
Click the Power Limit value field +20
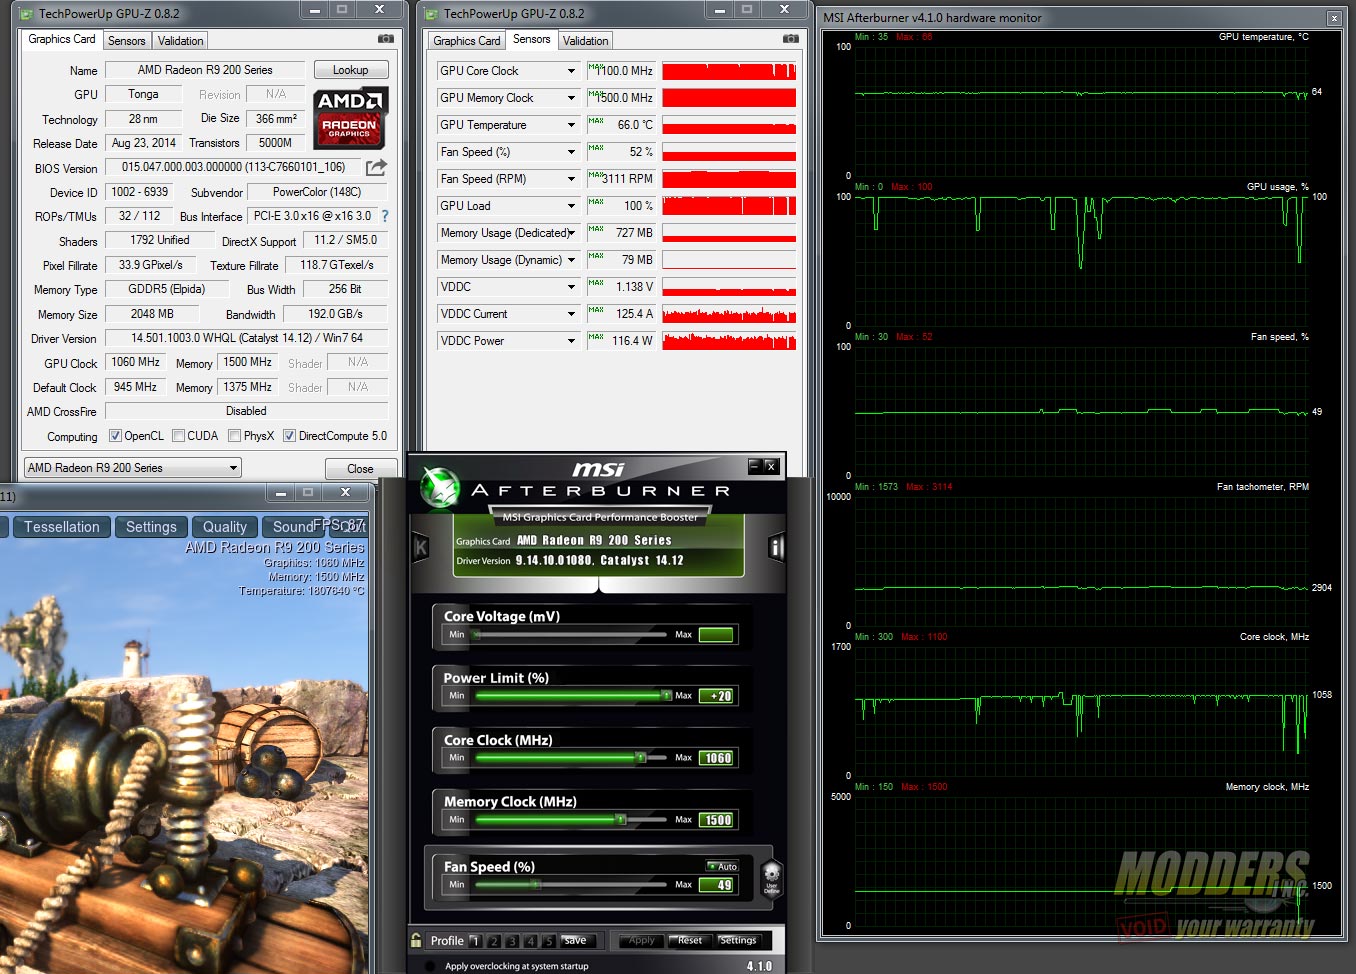pos(717,696)
